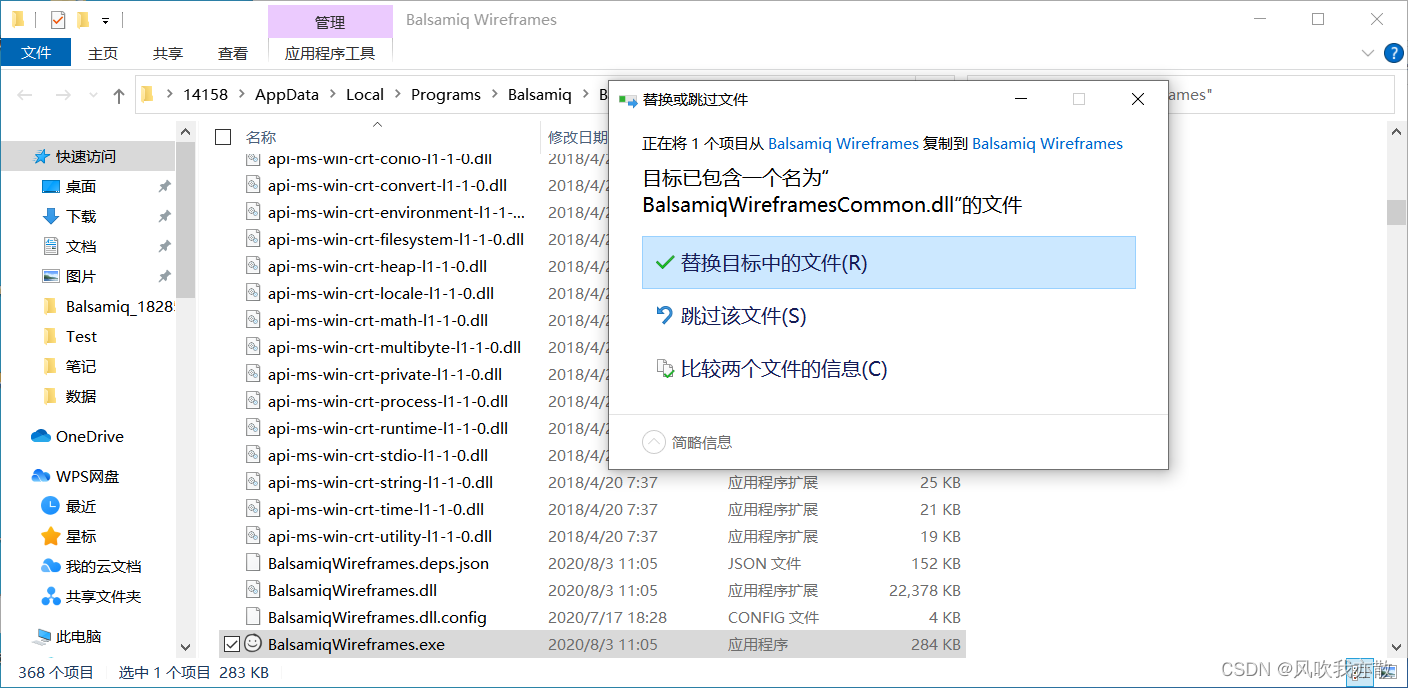Select WPS网盘 cloud icon in sidebar
The width and height of the screenshot is (1408, 688).
(x=41, y=476)
